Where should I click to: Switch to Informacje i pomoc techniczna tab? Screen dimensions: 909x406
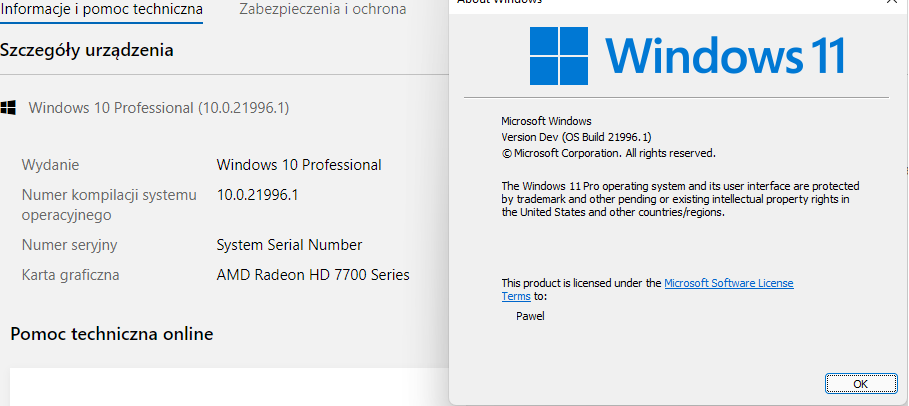coord(101,10)
